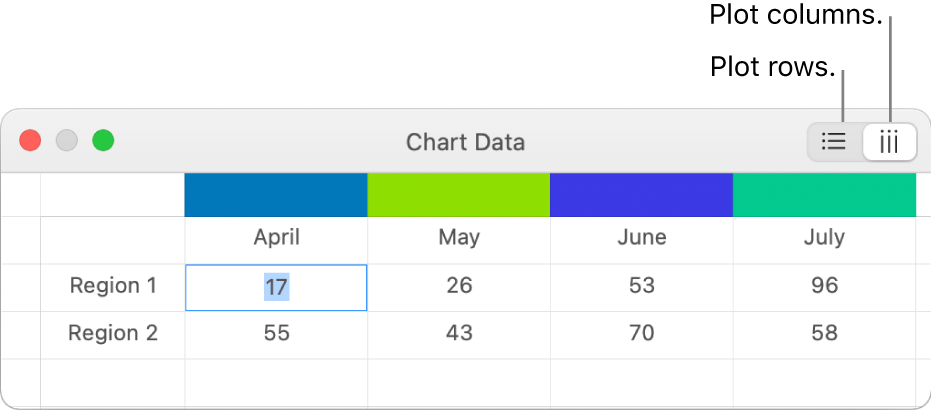Click the indigo June series color swatch
Image resolution: width=932 pixels, height=410 pixels.
[641, 195]
